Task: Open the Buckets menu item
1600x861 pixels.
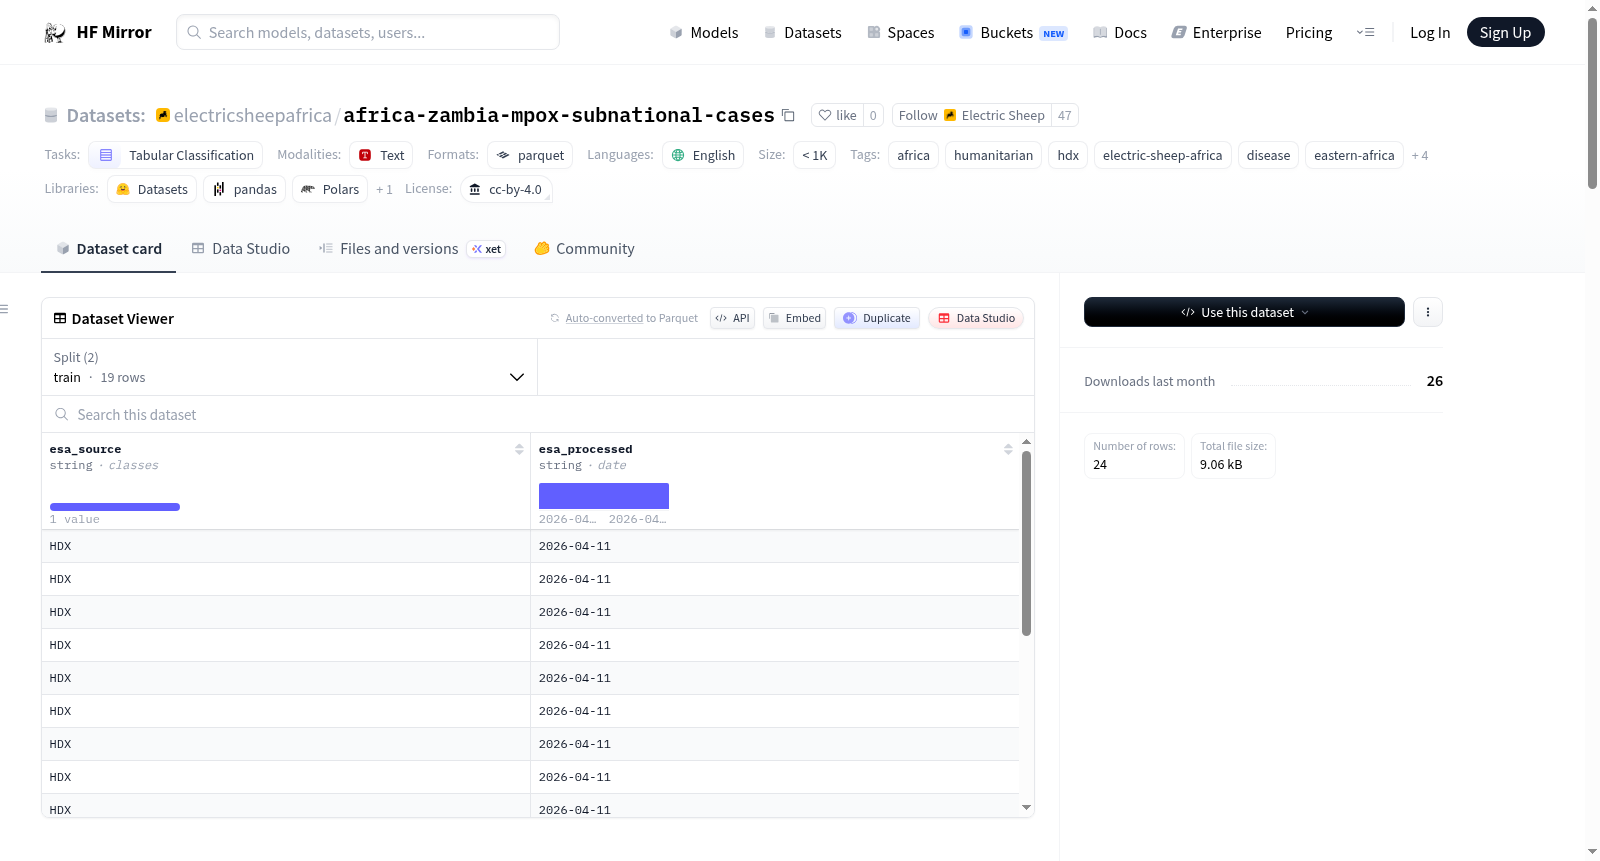Action: pos(1013,33)
